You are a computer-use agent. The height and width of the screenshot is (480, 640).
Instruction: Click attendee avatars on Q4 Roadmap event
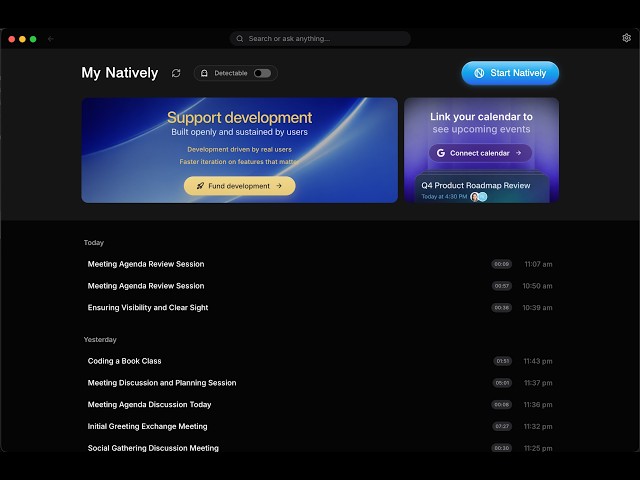(479, 197)
